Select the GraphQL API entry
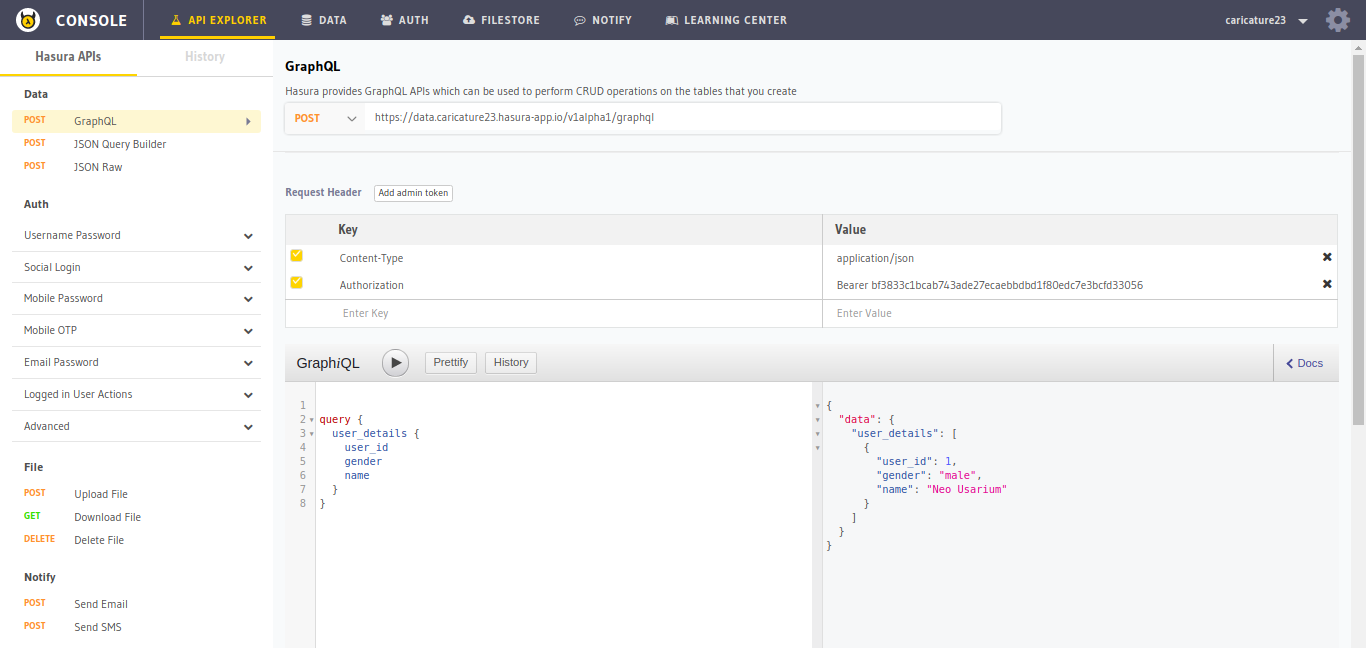Screen dimensions: 1366x648 click(136, 121)
